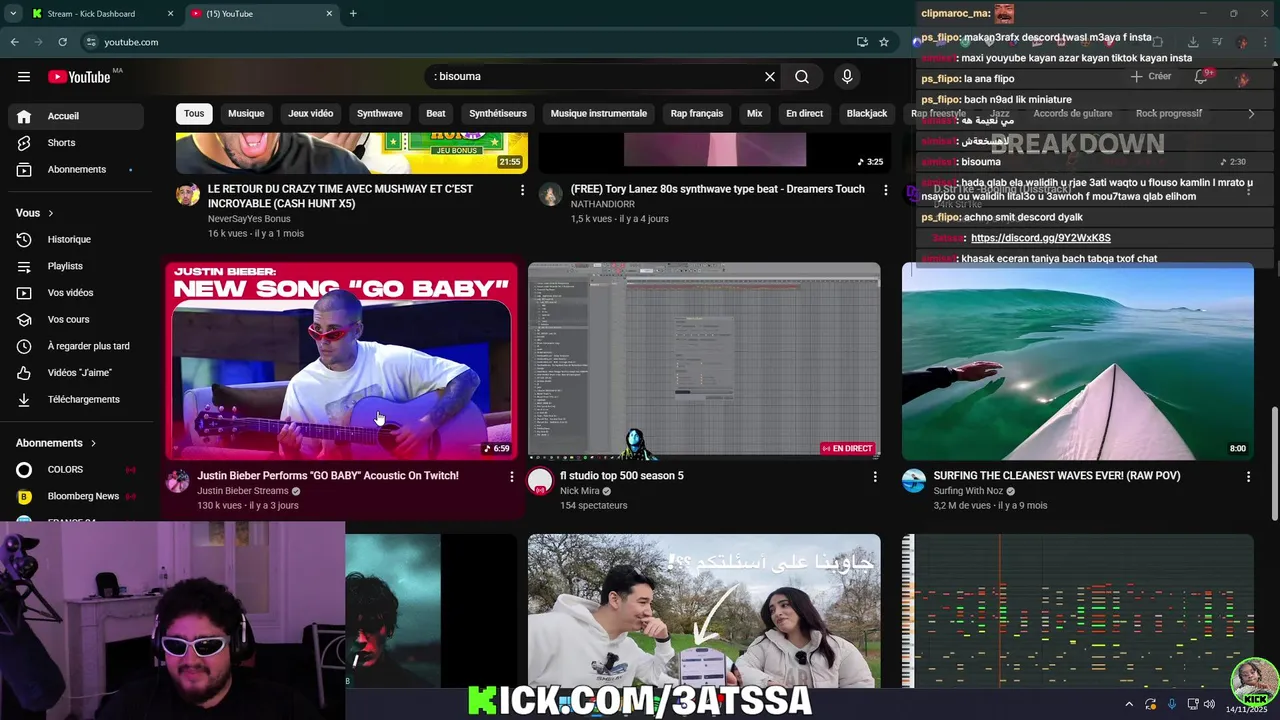Viewport: 1280px width, 720px height.
Task: Select the Musique instrumentale chip
Action: pos(599,114)
